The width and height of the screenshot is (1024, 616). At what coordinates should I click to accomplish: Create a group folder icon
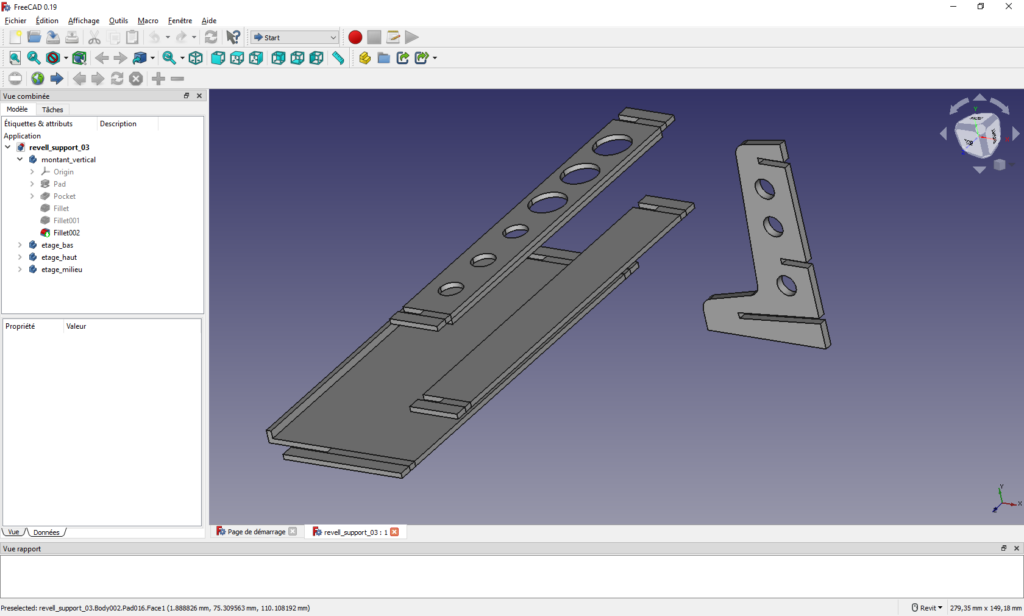coord(383,58)
